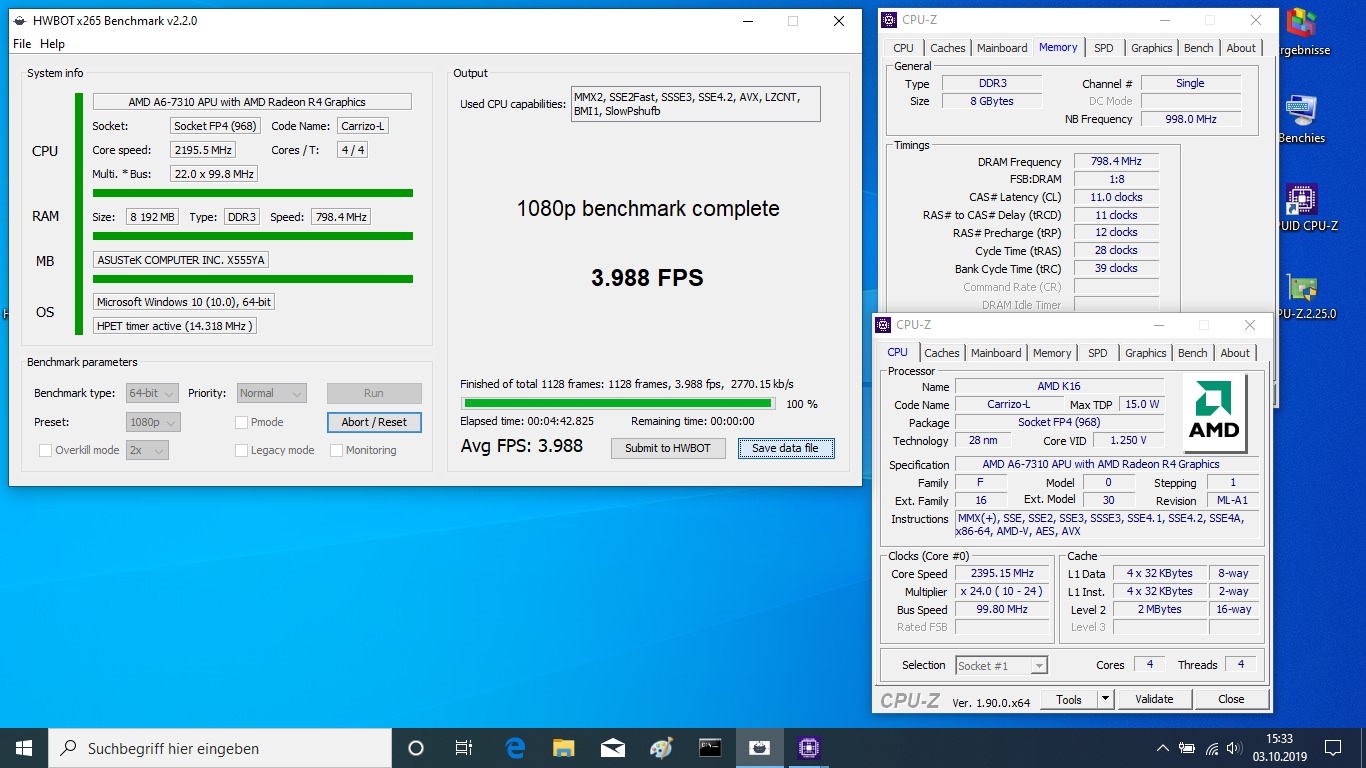
Task: Expand the Tools dropdown arrow in CPU-Z
Action: tap(1105, 699)
